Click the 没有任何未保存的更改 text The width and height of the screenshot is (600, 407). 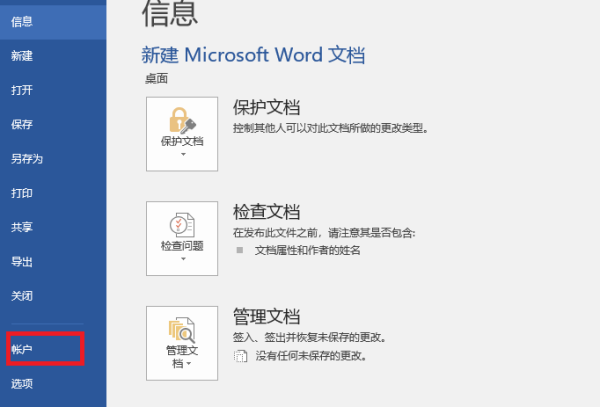pos(311,356)
